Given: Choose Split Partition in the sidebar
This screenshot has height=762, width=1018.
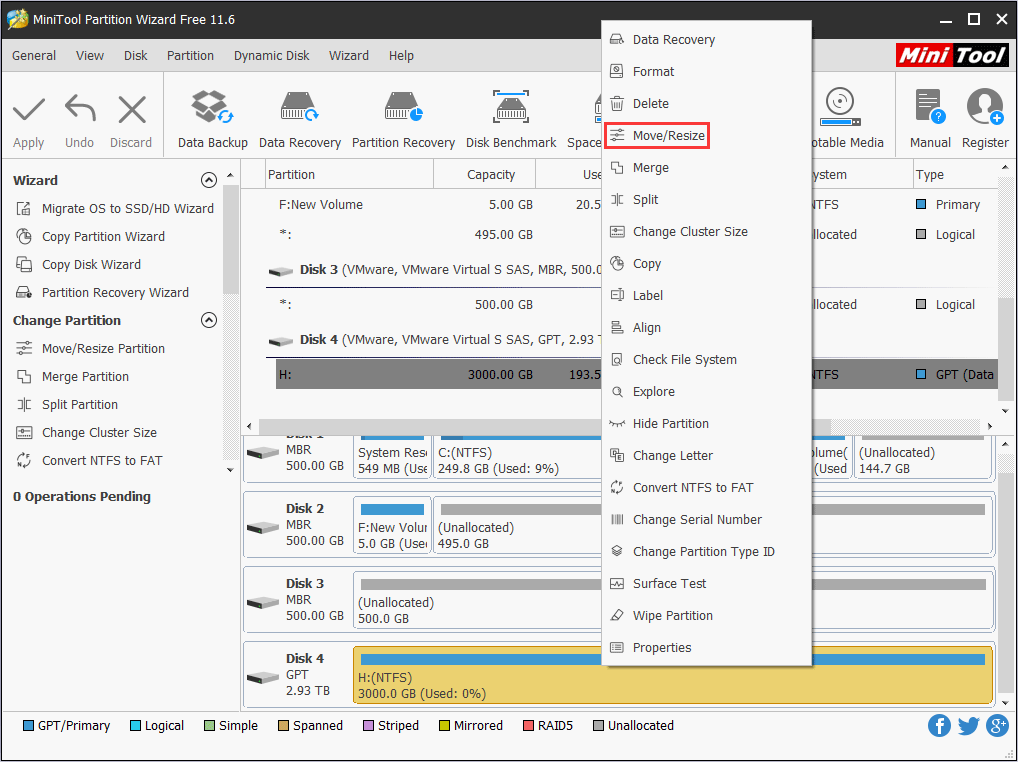Looking at the screenshot, I should tap(67, 404).
